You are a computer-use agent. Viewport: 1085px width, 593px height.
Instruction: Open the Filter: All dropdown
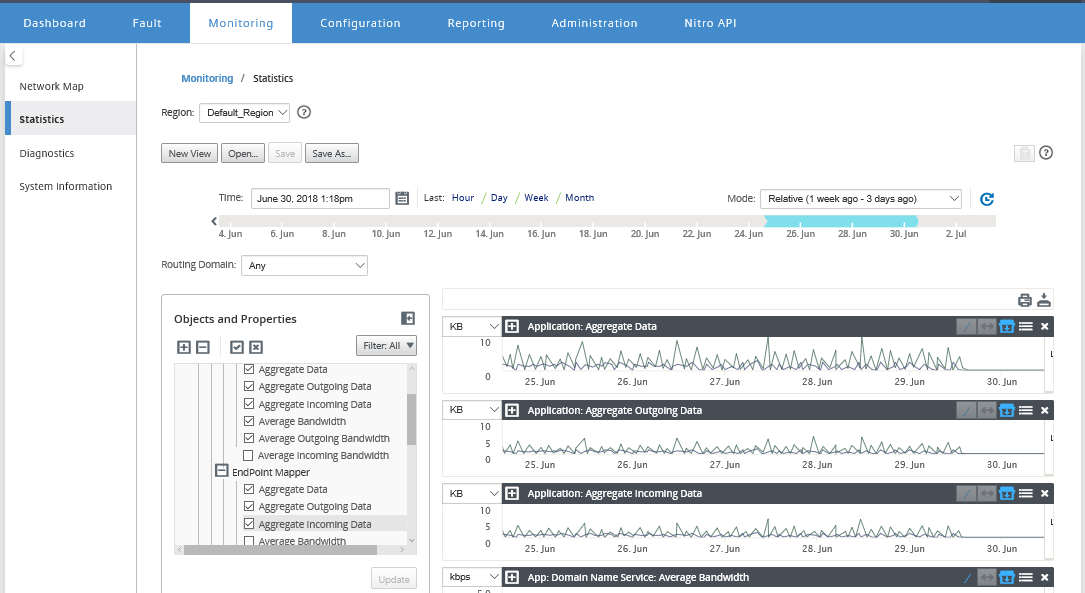click(x=386, y=345)
